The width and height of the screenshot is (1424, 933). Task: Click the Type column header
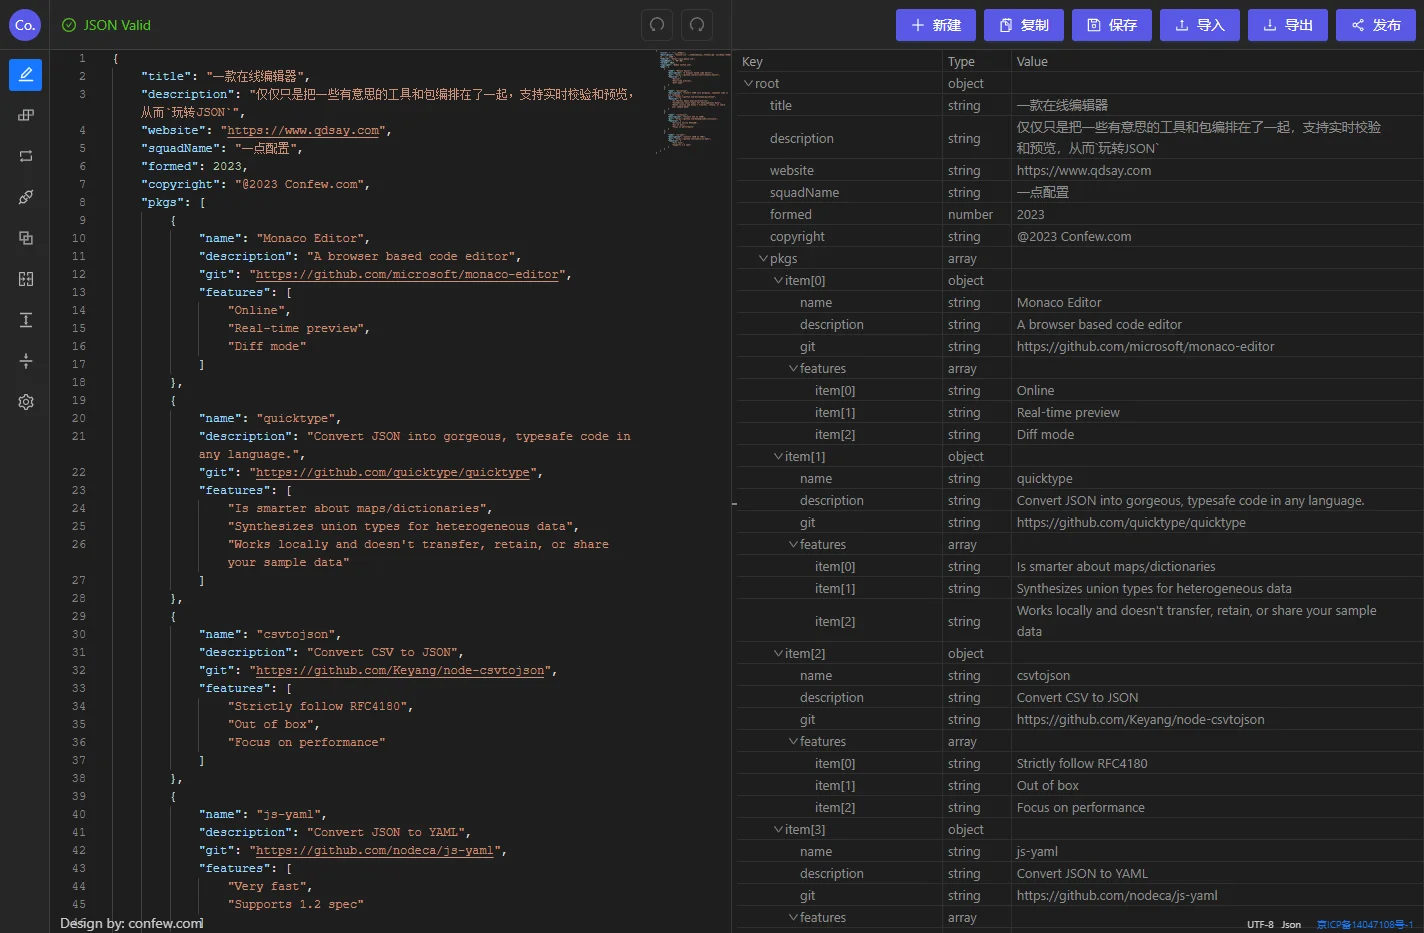pos(961,61)
